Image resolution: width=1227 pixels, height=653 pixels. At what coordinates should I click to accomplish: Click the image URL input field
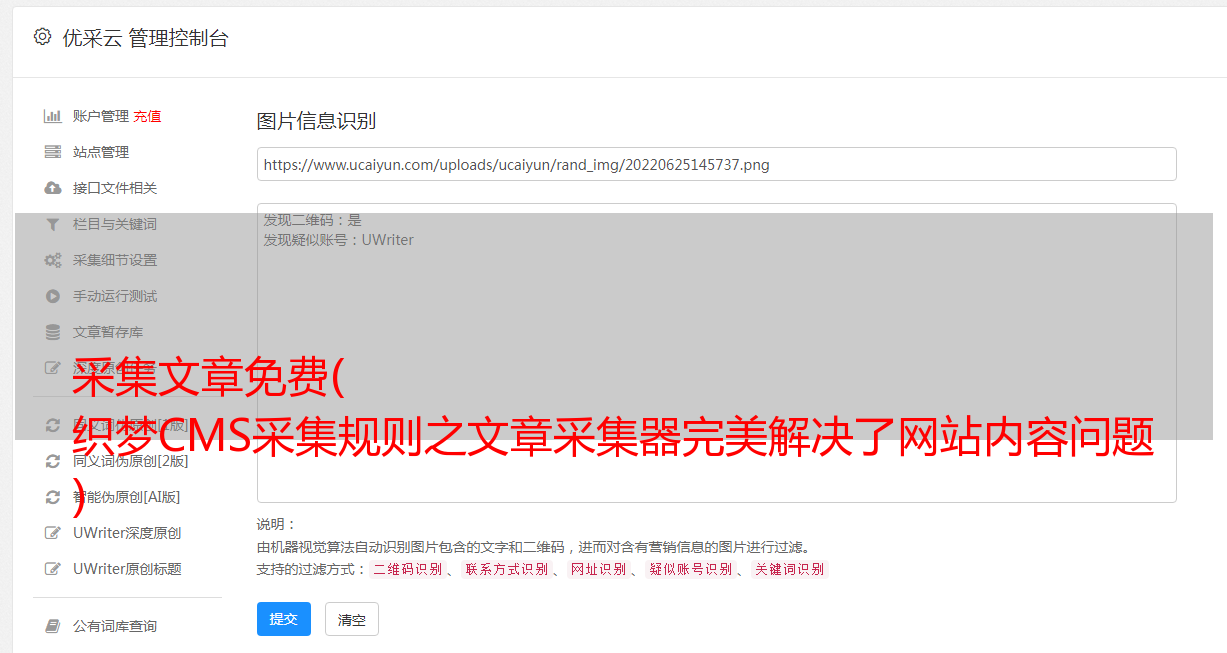716,164
